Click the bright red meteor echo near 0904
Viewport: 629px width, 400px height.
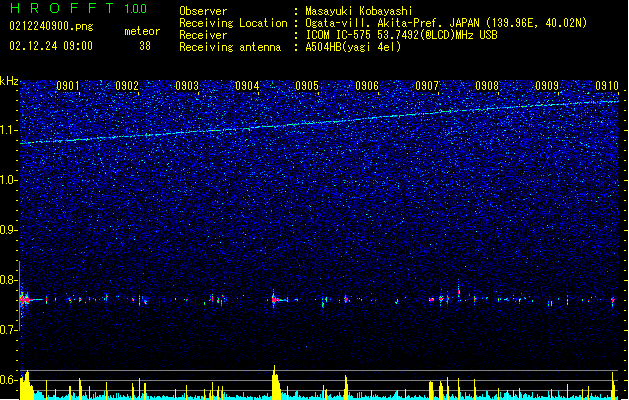click(274, 299)
